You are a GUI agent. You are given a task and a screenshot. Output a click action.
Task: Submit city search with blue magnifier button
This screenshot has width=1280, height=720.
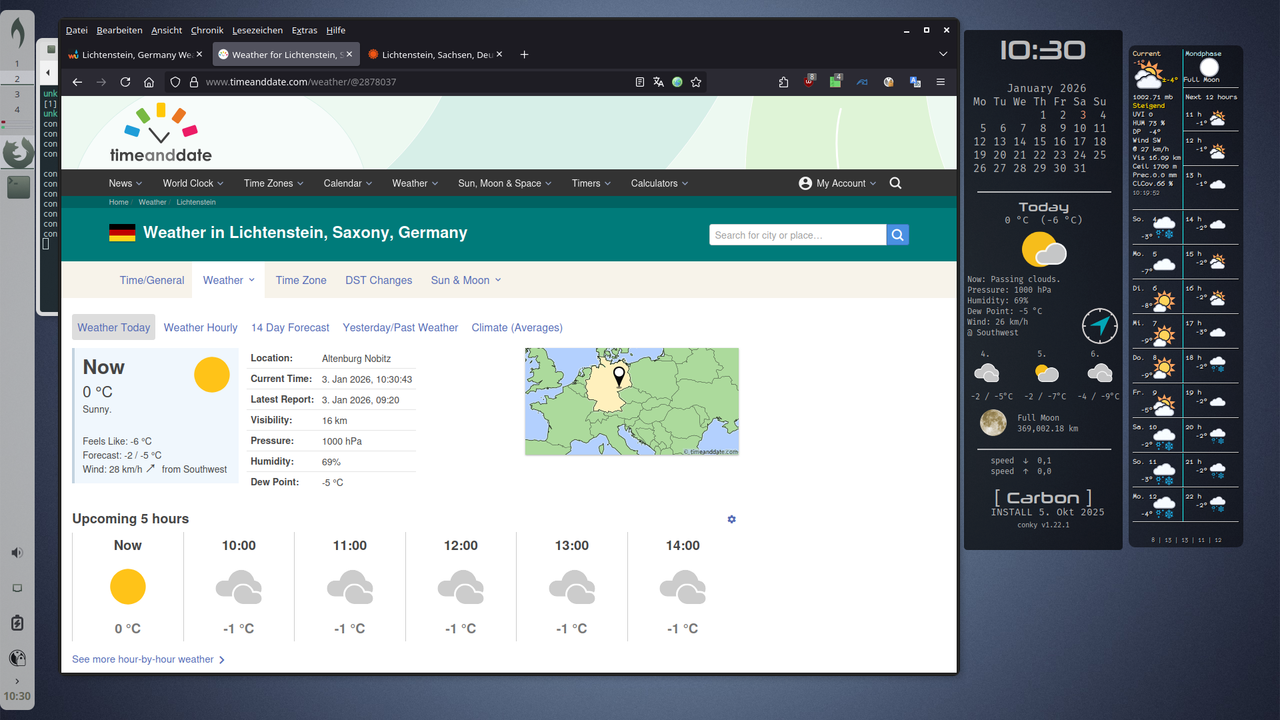click(x=898, y=235)
